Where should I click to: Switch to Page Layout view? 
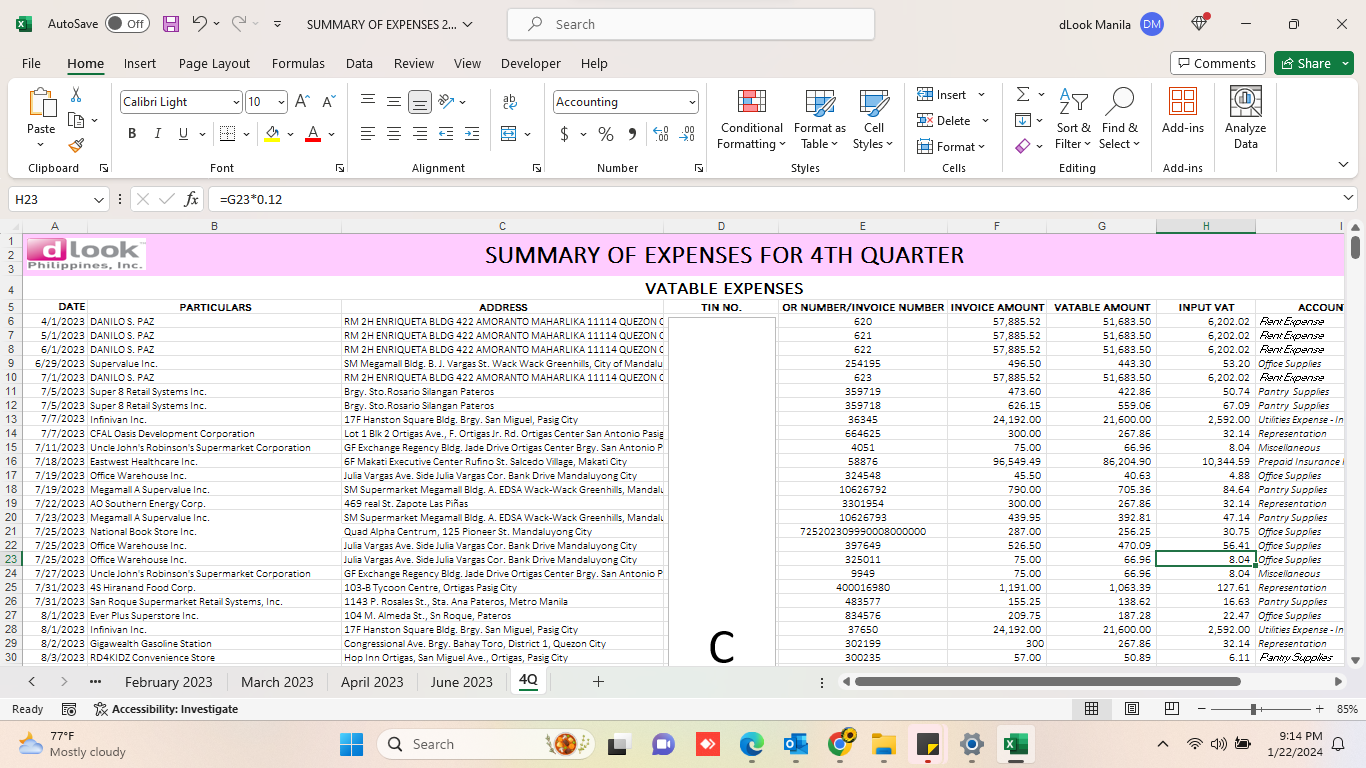[x=1132, y=709]
